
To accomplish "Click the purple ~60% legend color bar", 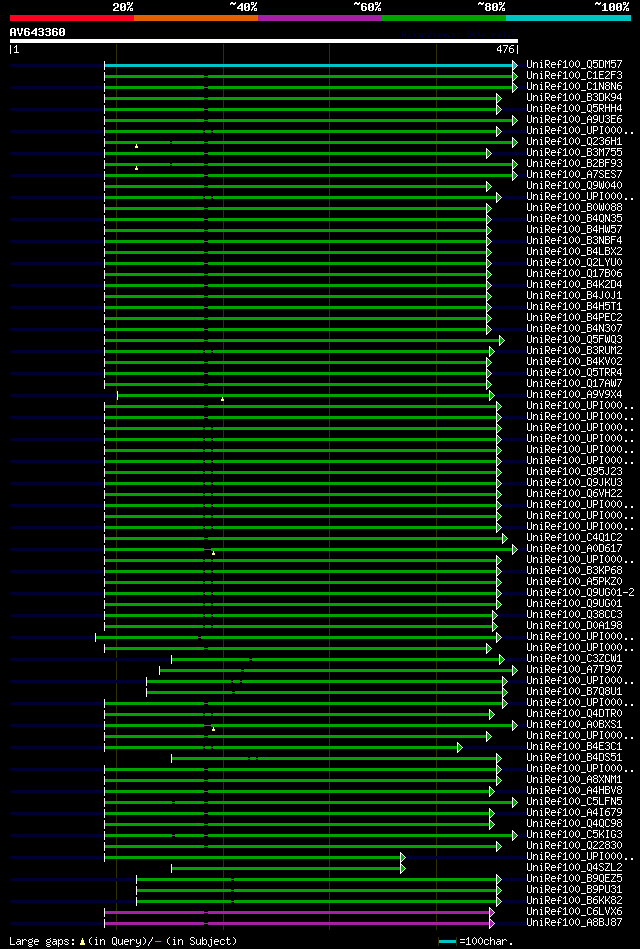I will pyautogui.click(x=320, y=18).
